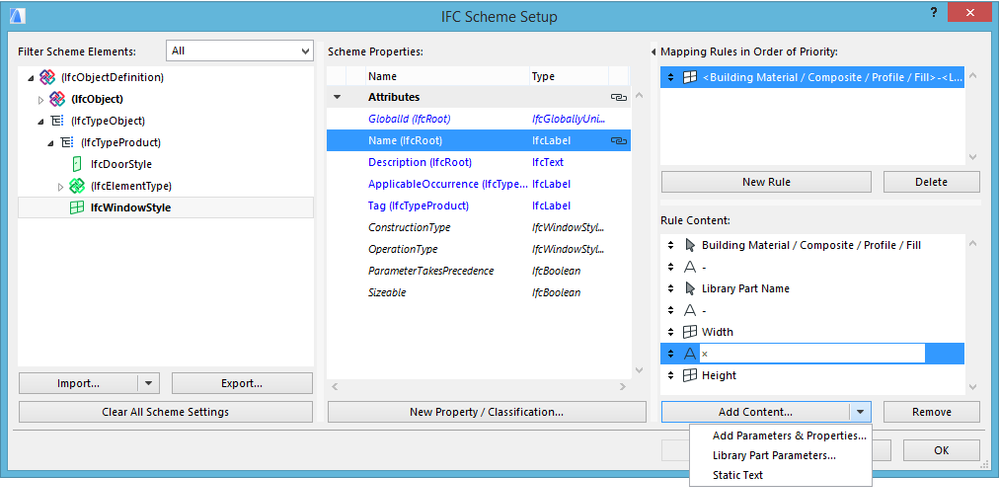Confirm with the OK button
The height and width of the screenshot is (487, 999).
941,450
